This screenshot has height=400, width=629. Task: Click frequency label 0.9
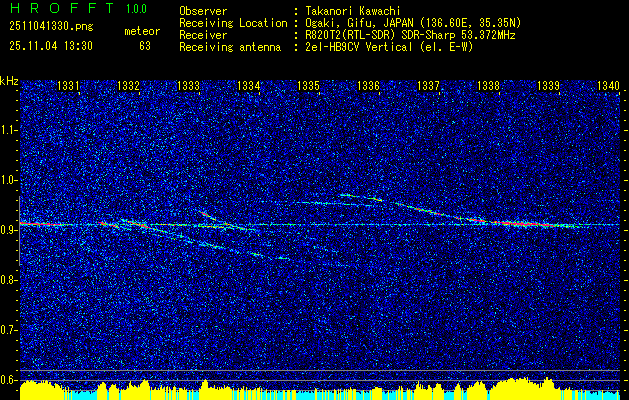tap(8, 230)
